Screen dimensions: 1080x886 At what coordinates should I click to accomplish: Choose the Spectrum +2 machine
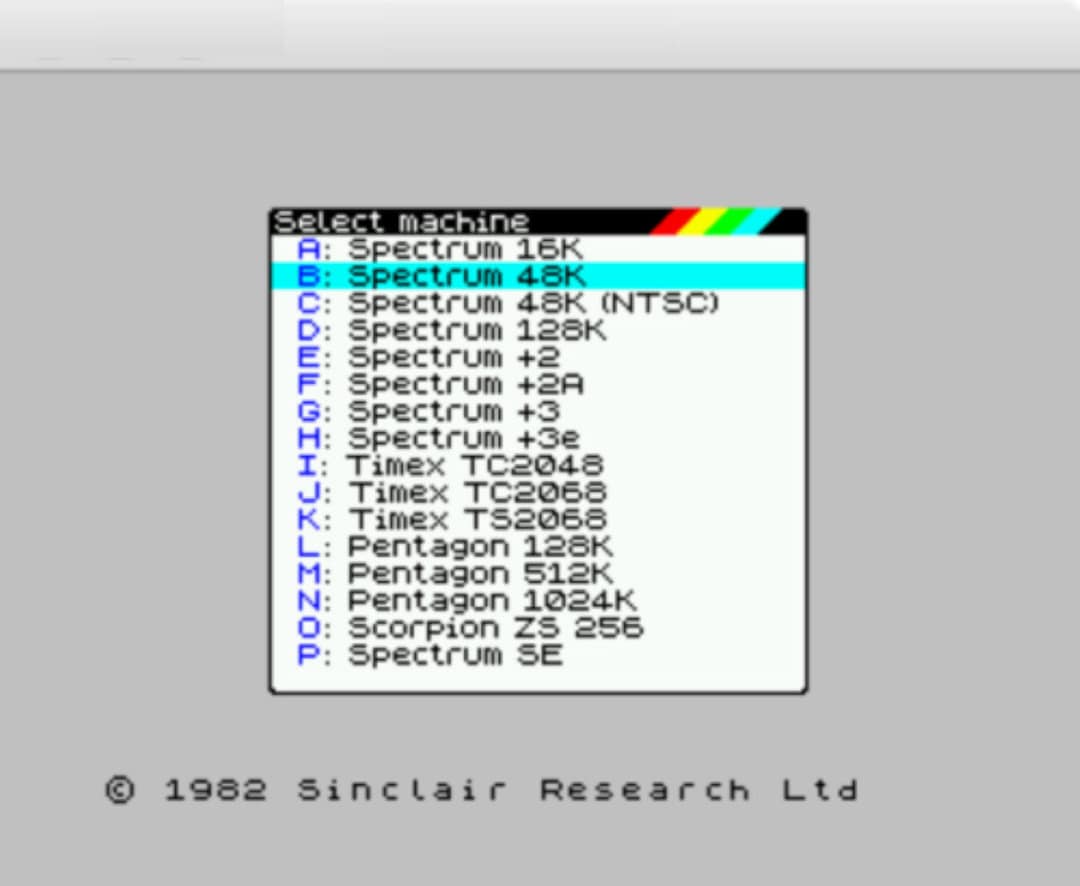click(x=430, y=357)
